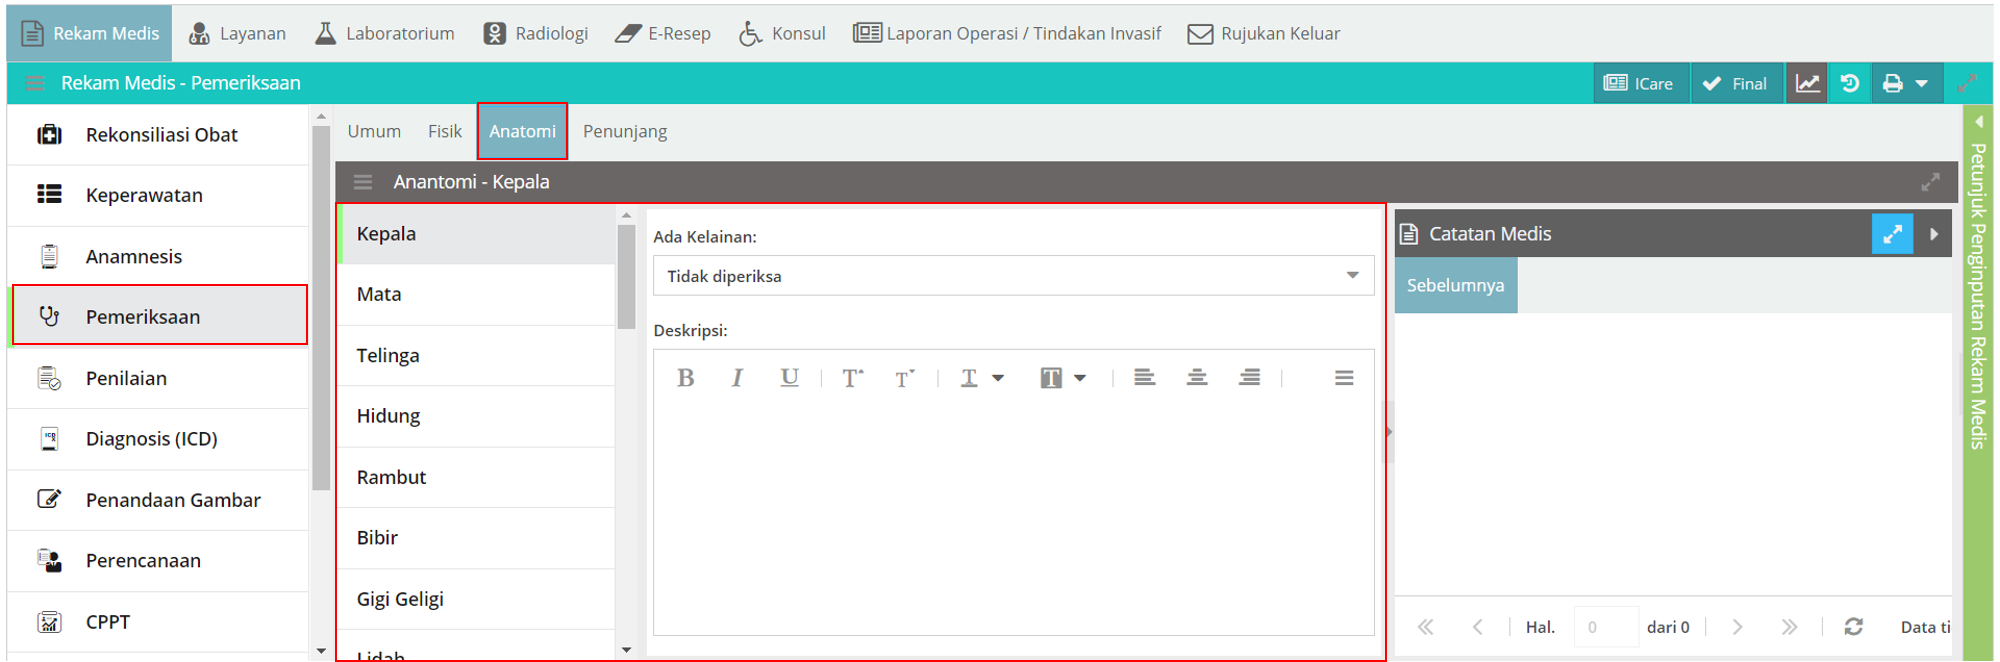Toggle italic formatting in Deskripsi editor
This screenshot has width=2000, height=662.
point(737,378)
